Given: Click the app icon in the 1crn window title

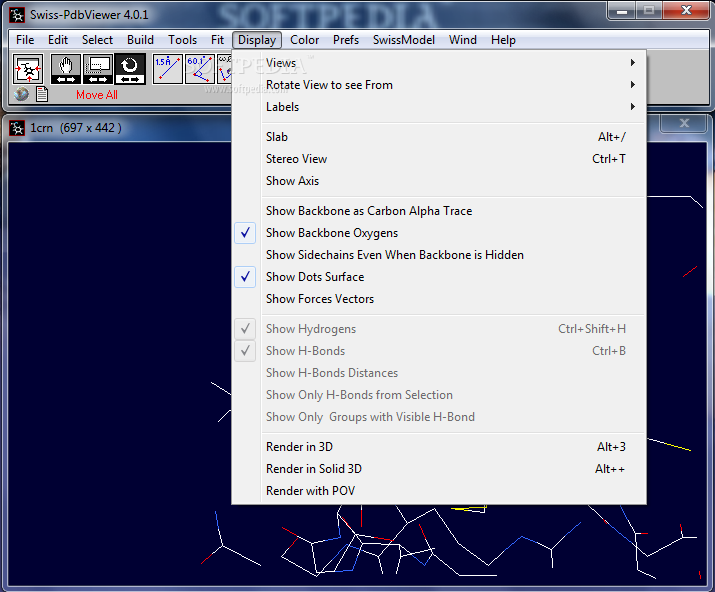Looking at the screenshot, I should pos(17,128).
